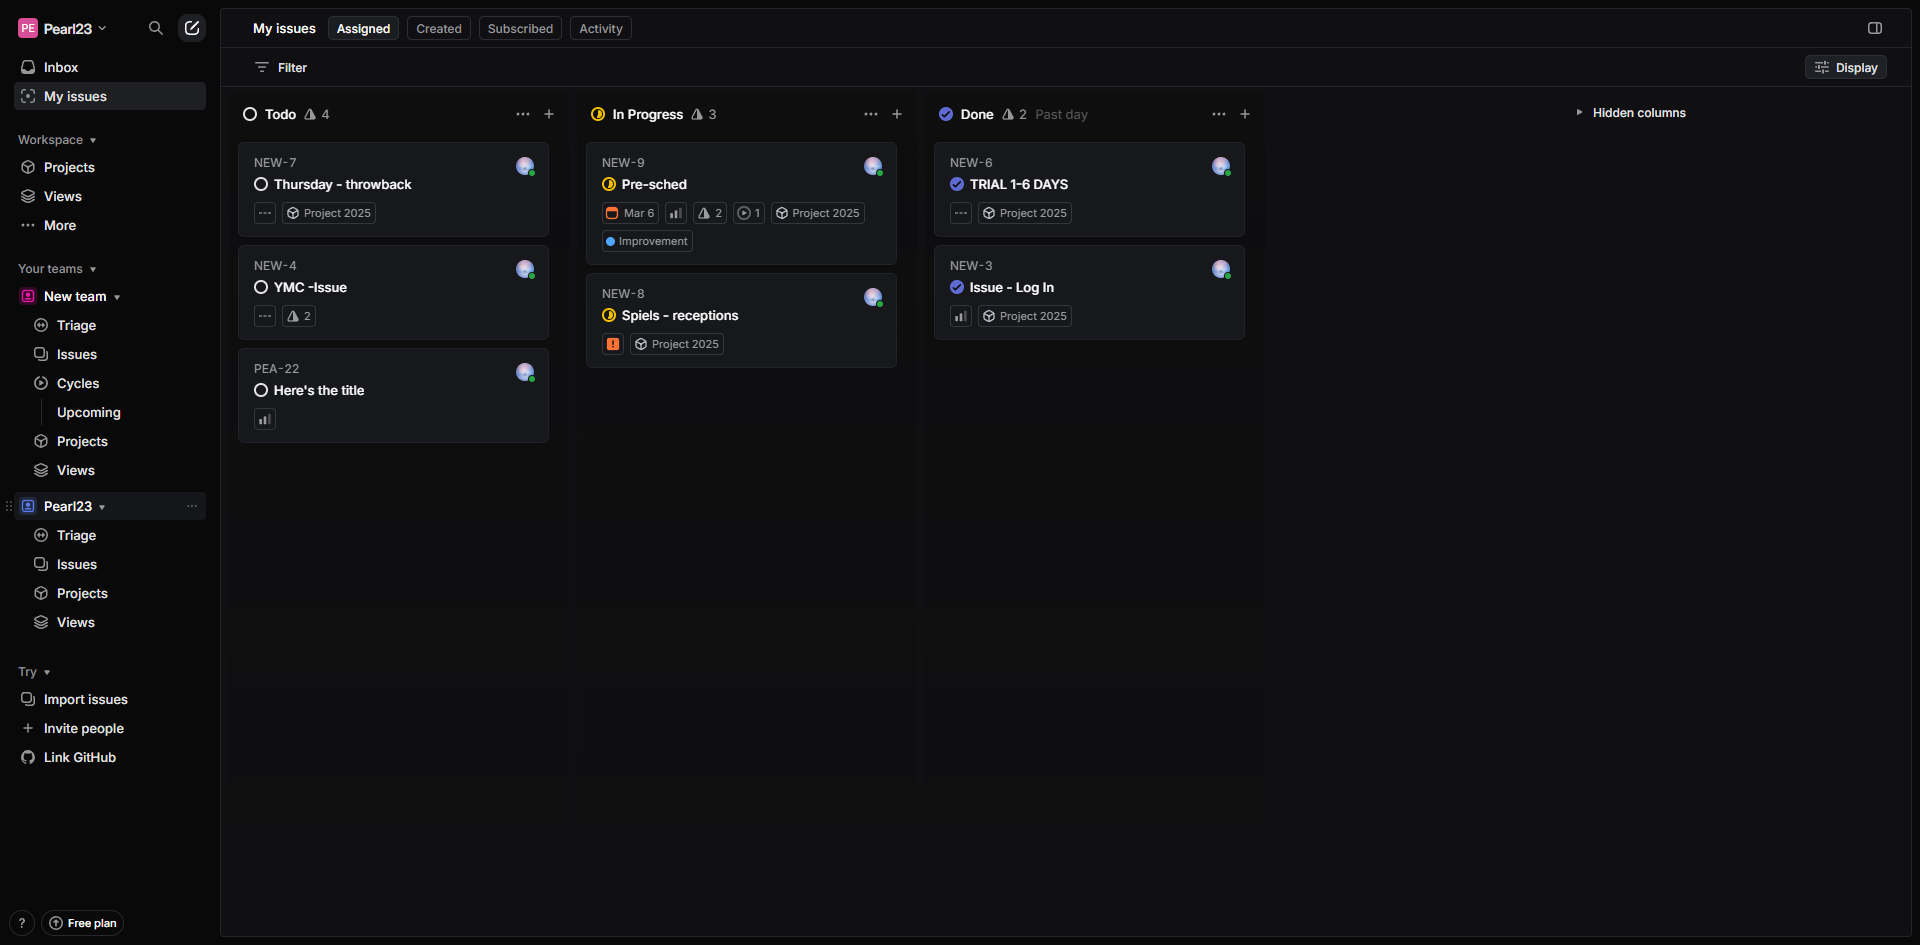The height and width of the screenshot is (945, 1920).
Task: Open Triage under Pearl23 team
Action: click(x=117, y=535)
